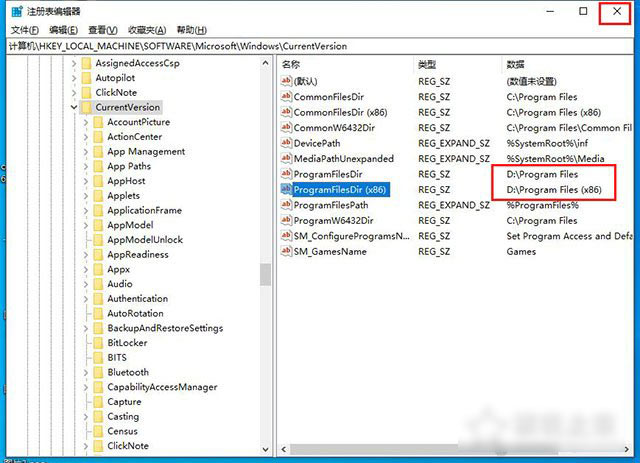This screenshot has height=463, width=640.
Task: Click the AssignedAccessCsp folder icon
Action: point(87,63)
